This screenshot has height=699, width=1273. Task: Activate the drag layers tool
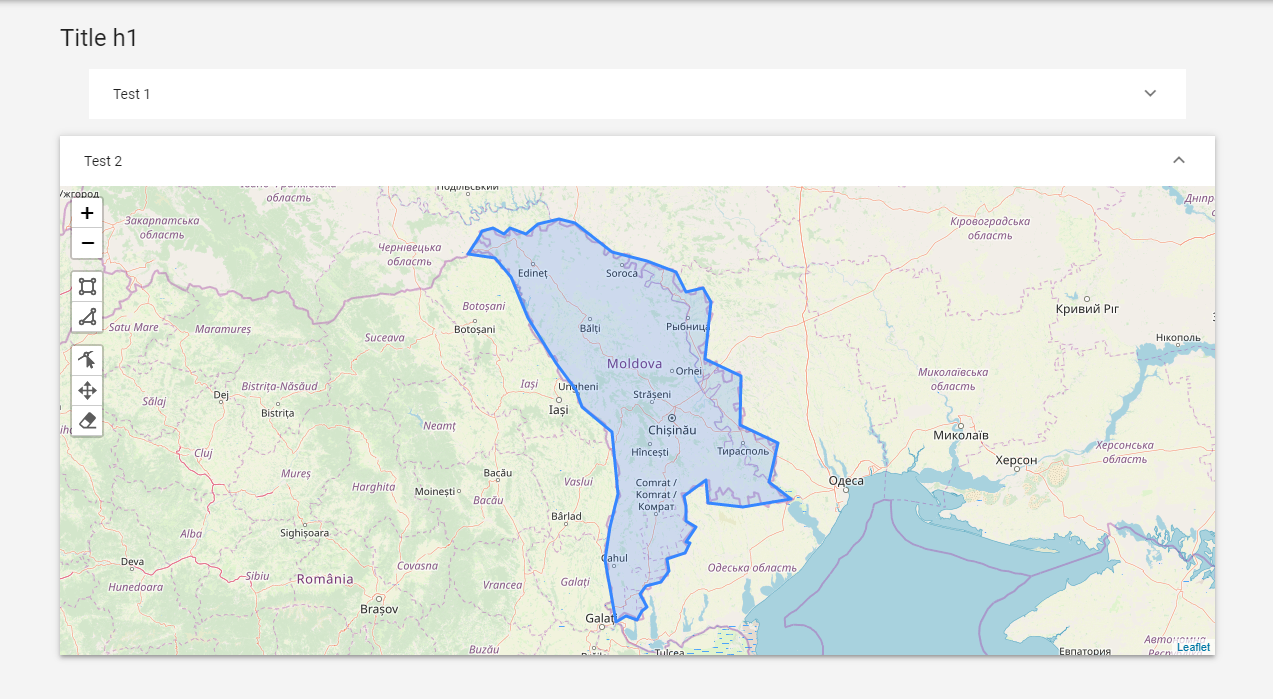[87, 390]
